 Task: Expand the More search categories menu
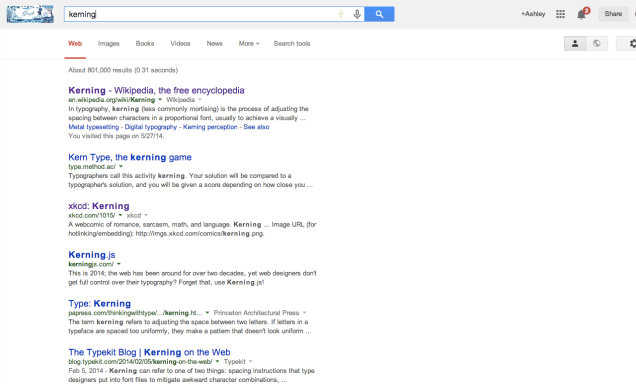point(249,43)
